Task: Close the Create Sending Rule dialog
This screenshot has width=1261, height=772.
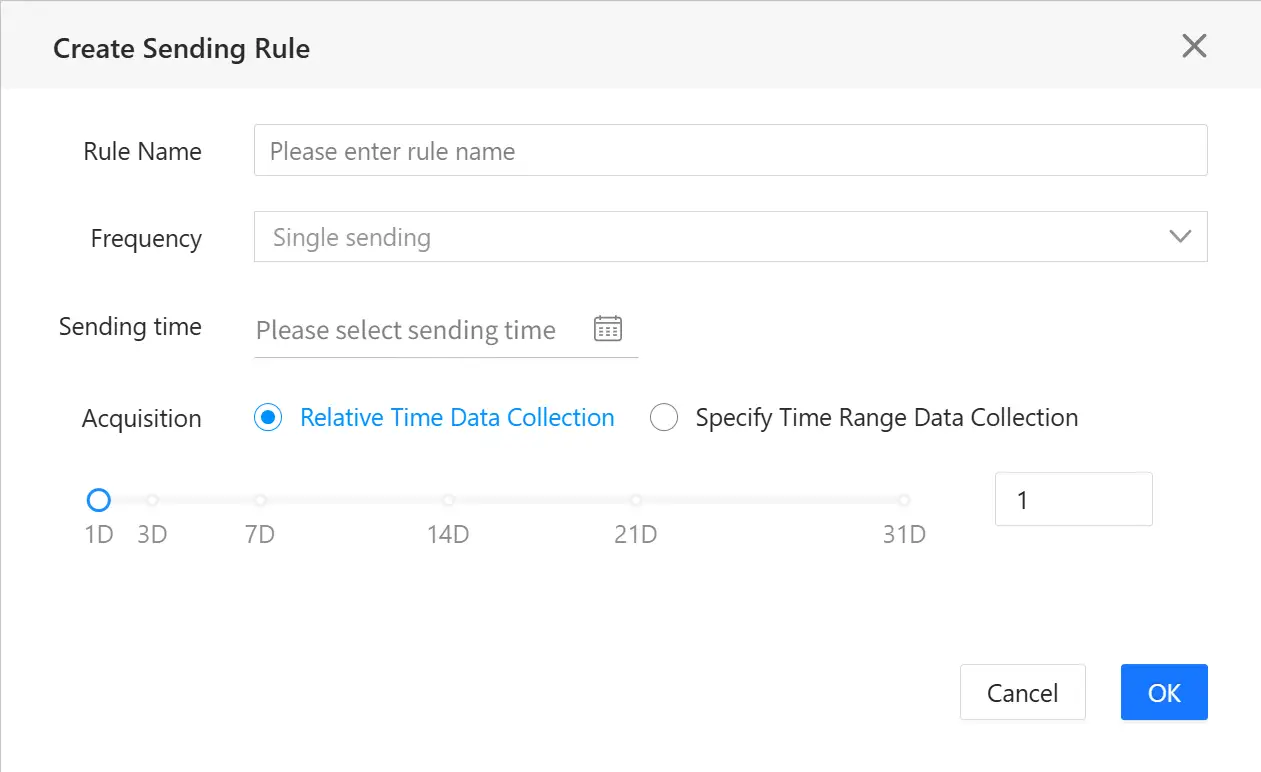Action: 1194,46
